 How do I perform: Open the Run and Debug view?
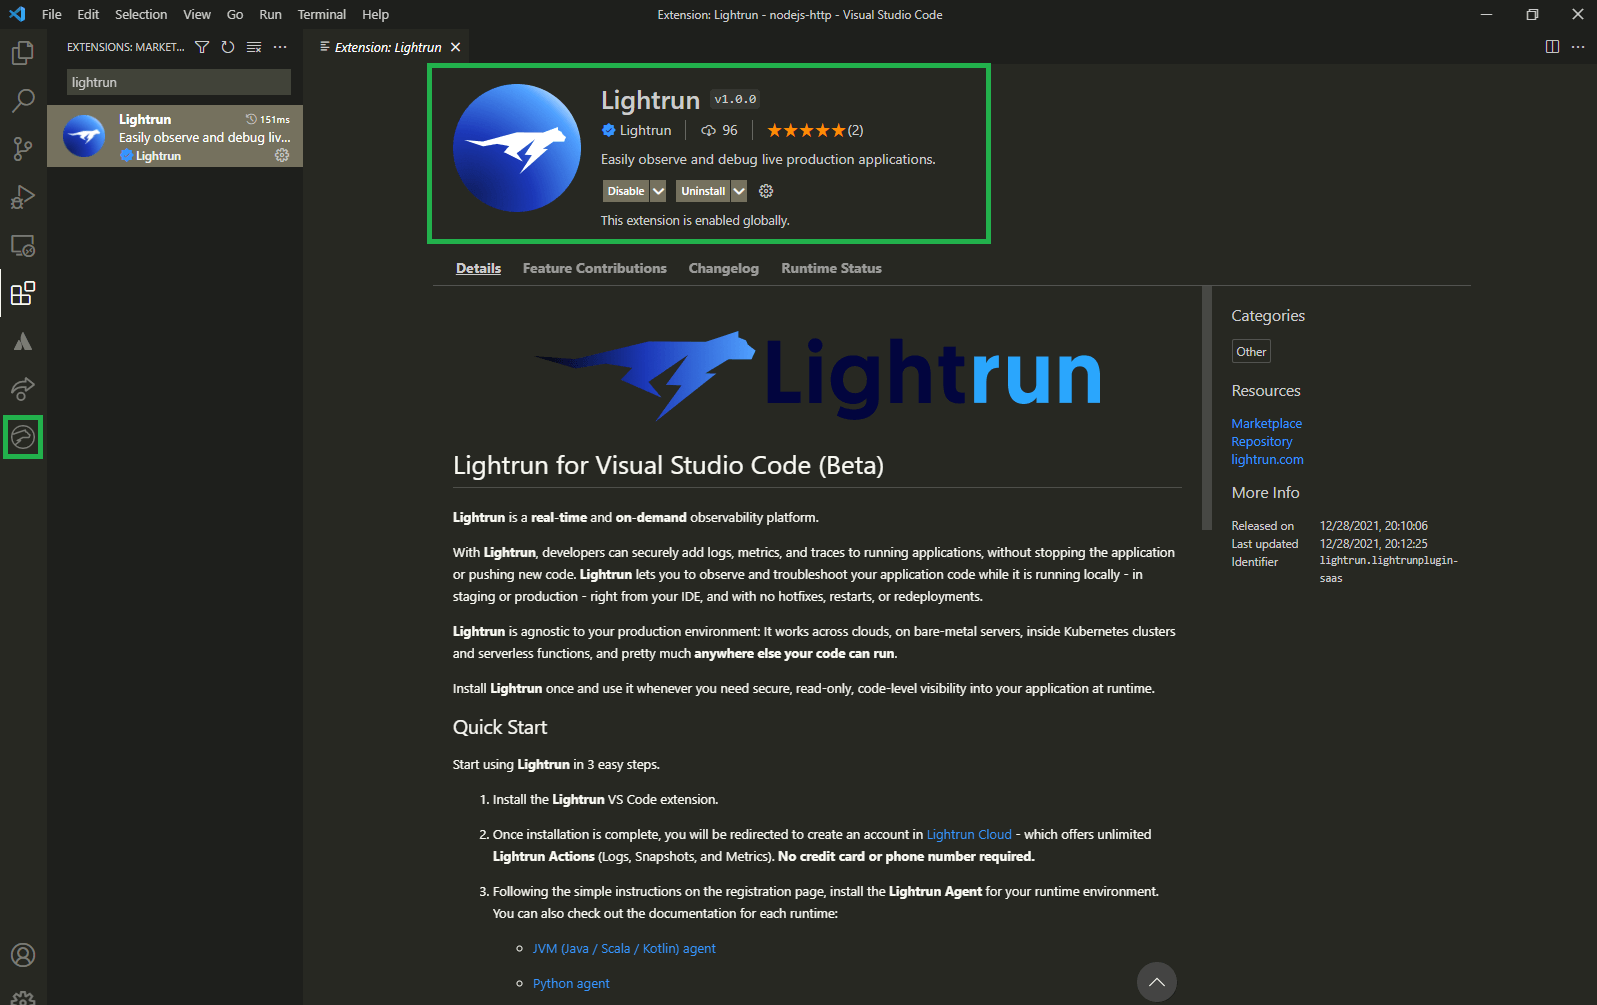[22, 197]
